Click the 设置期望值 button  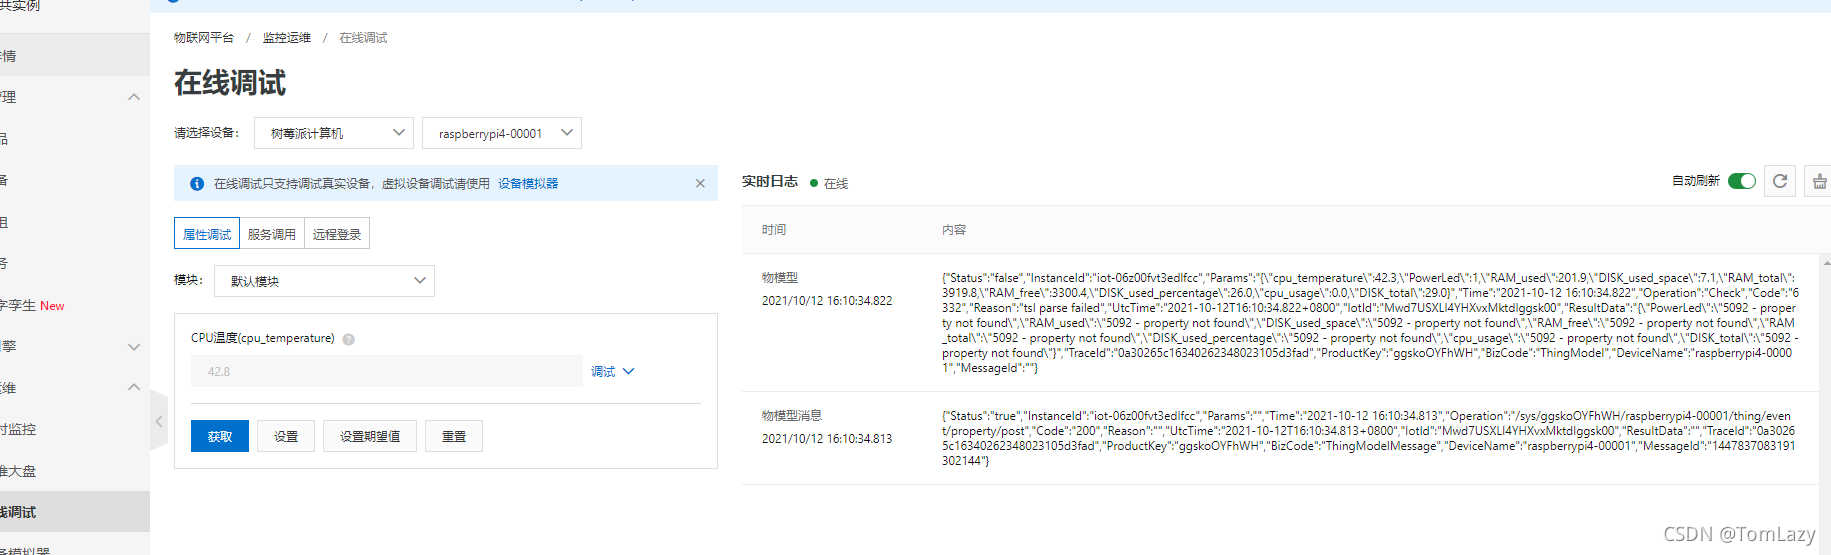tap(370, 436)
